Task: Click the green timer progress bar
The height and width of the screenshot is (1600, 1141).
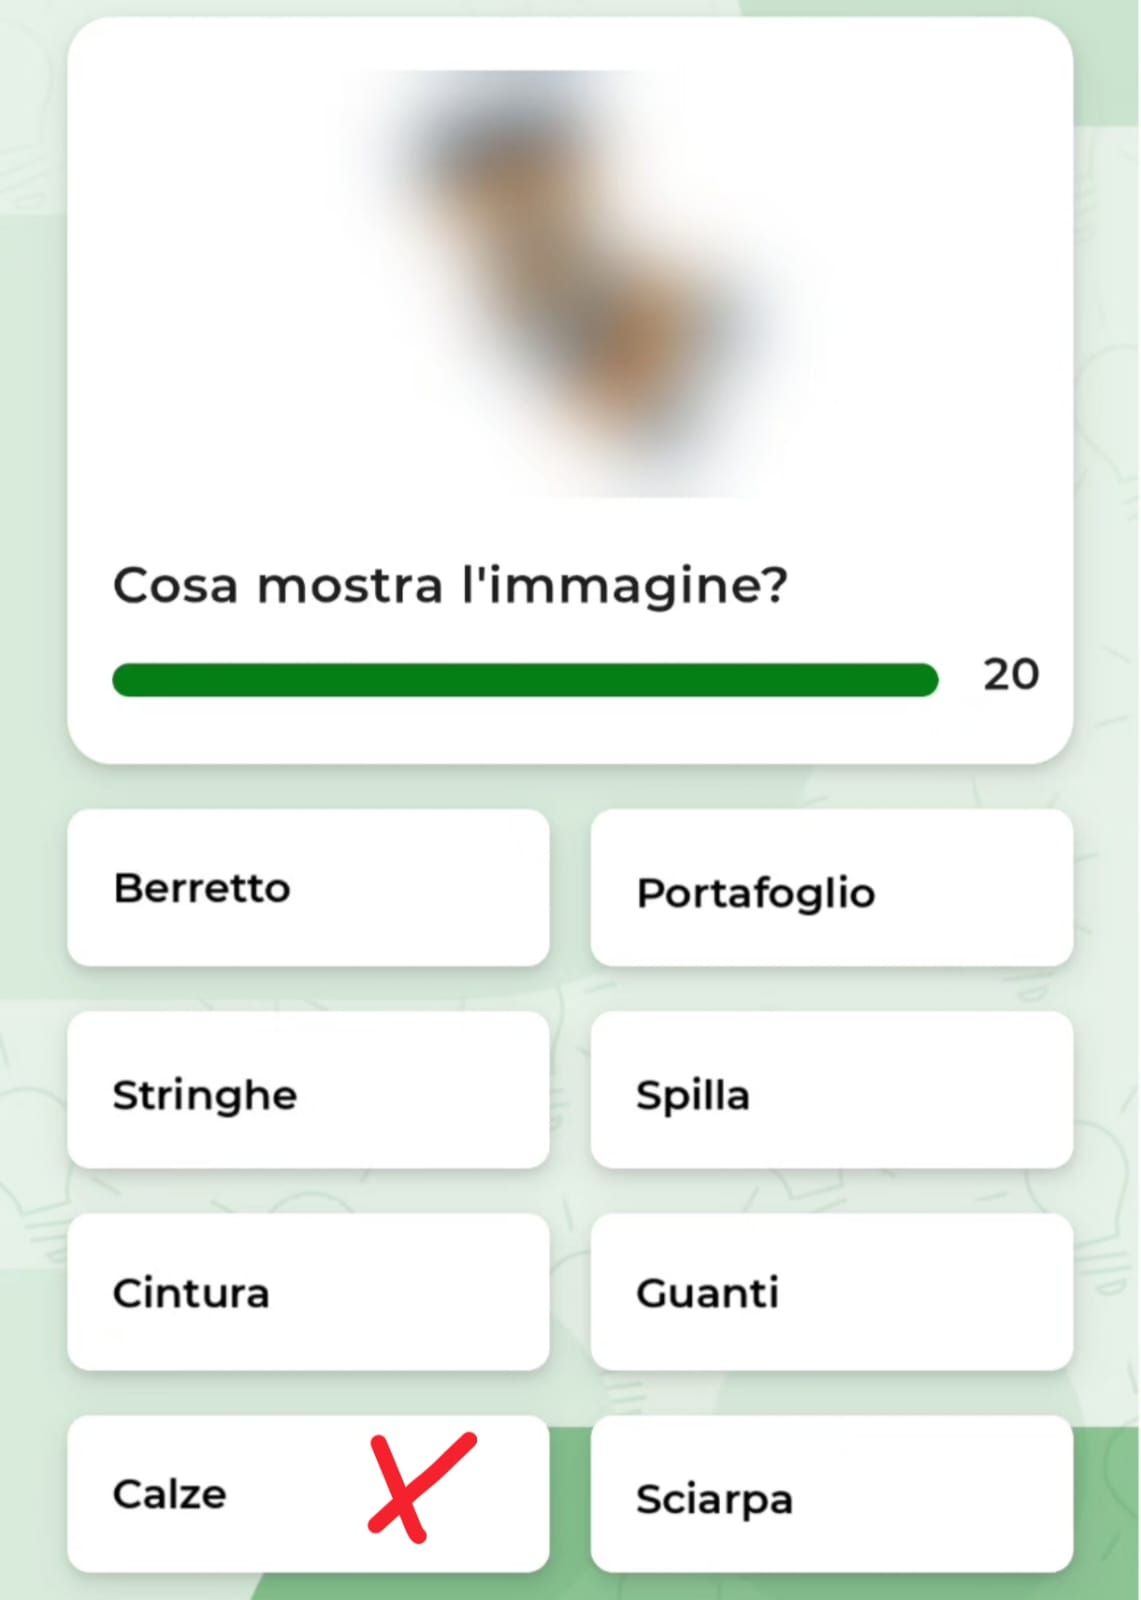Action: tap(525, 680)
